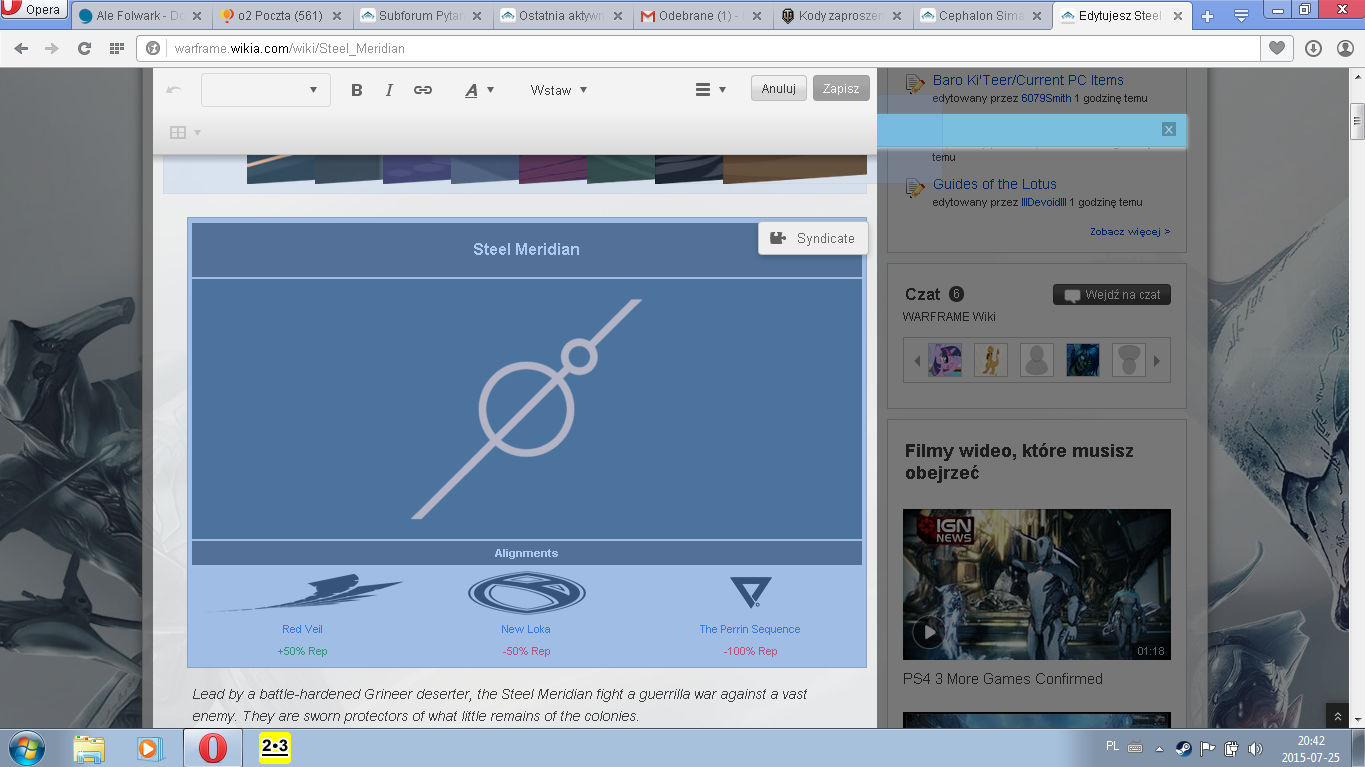Image resolution: width=1365 pixels, height=767 pixels.
Task: Click Zobacz więcej link
Action: point(1130,232)
